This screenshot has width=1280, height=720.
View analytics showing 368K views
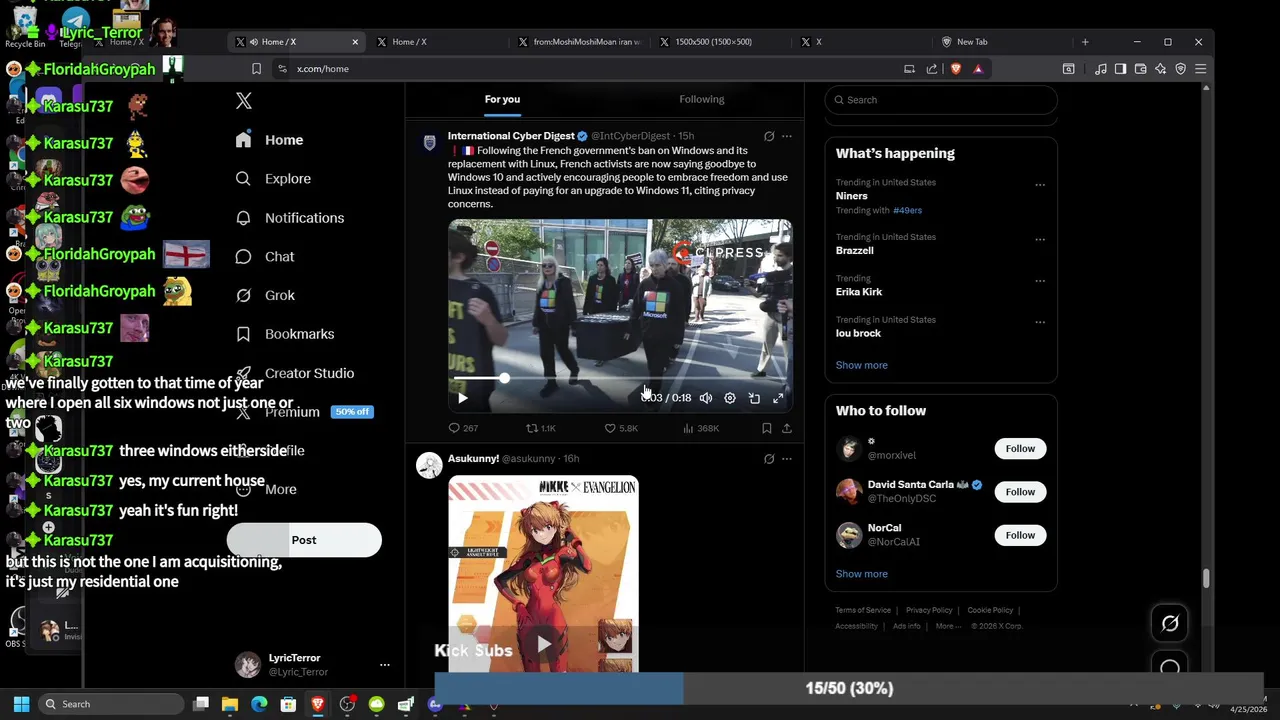[x=700, y=428]
